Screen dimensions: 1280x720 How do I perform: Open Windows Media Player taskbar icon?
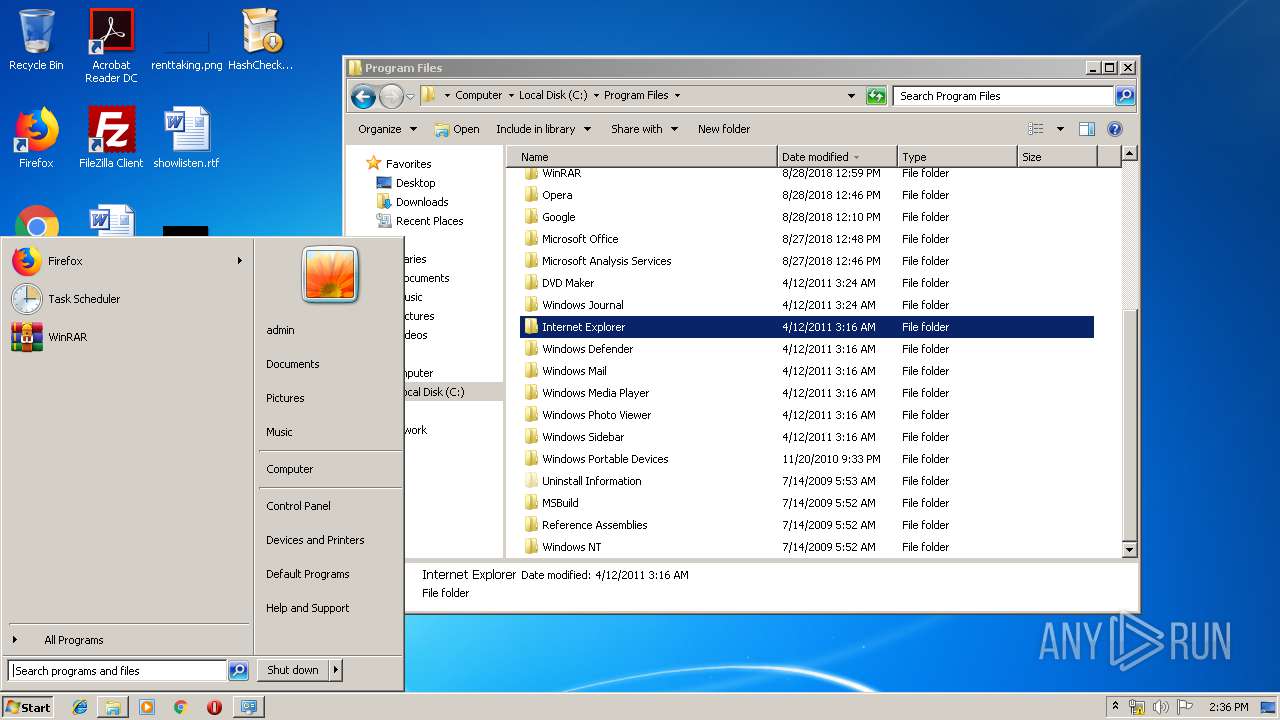147,707
